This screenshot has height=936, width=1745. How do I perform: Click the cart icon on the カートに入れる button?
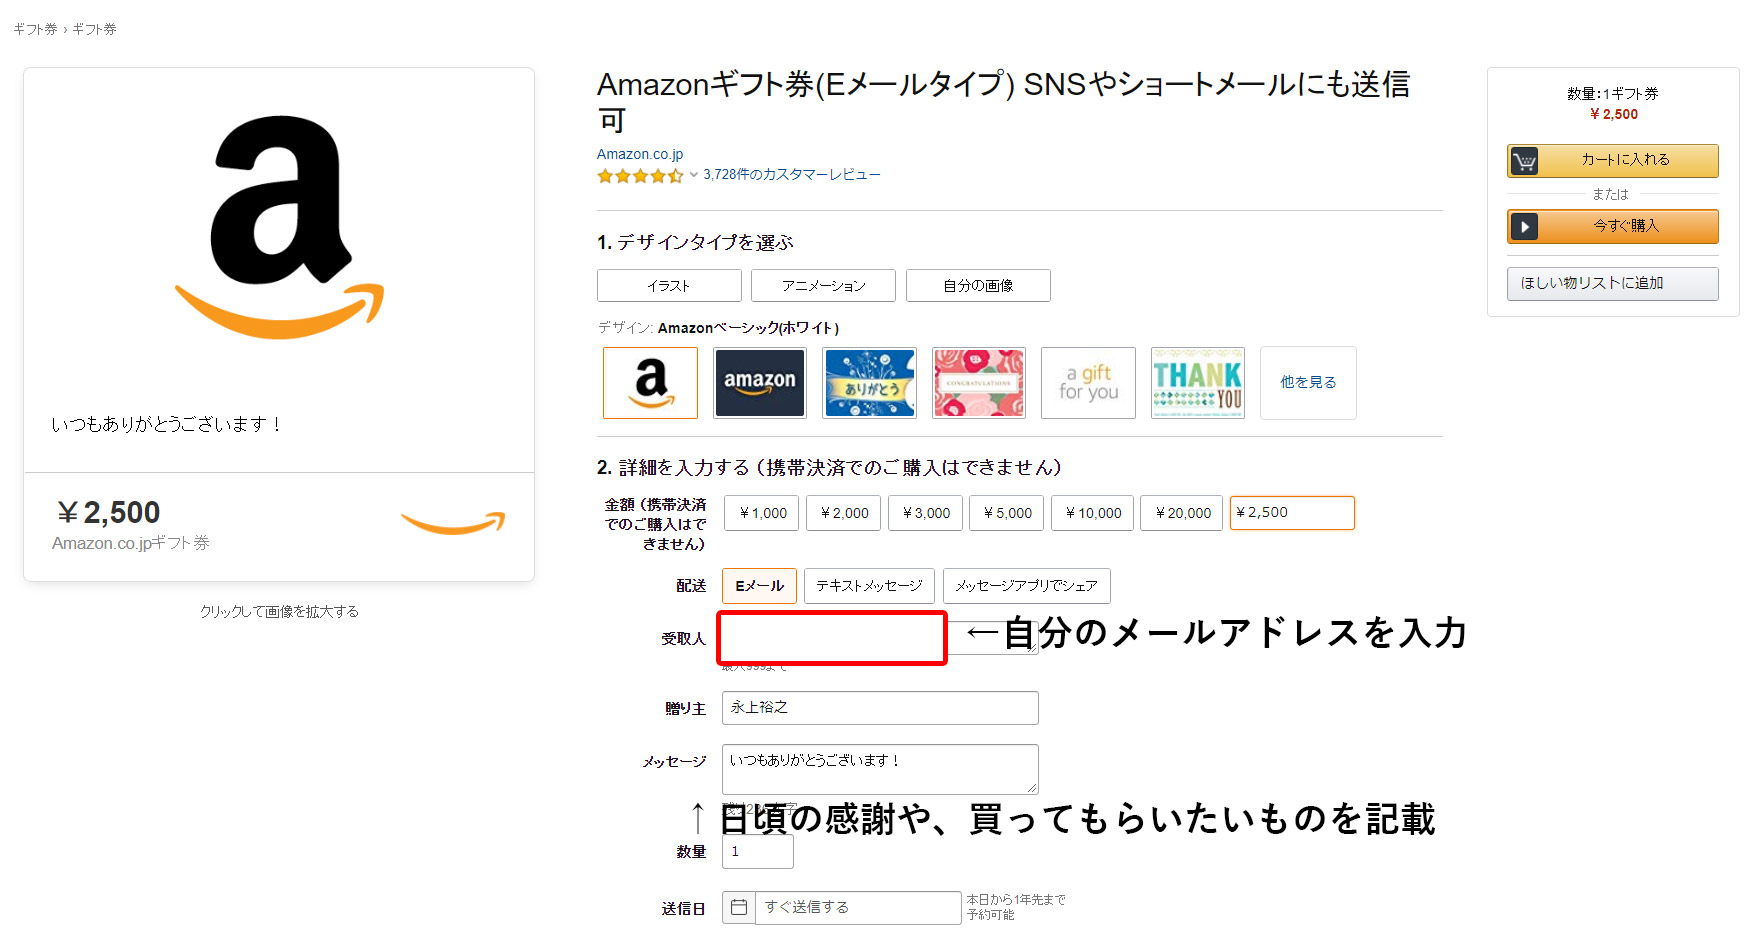click(x=1524, y=161)
